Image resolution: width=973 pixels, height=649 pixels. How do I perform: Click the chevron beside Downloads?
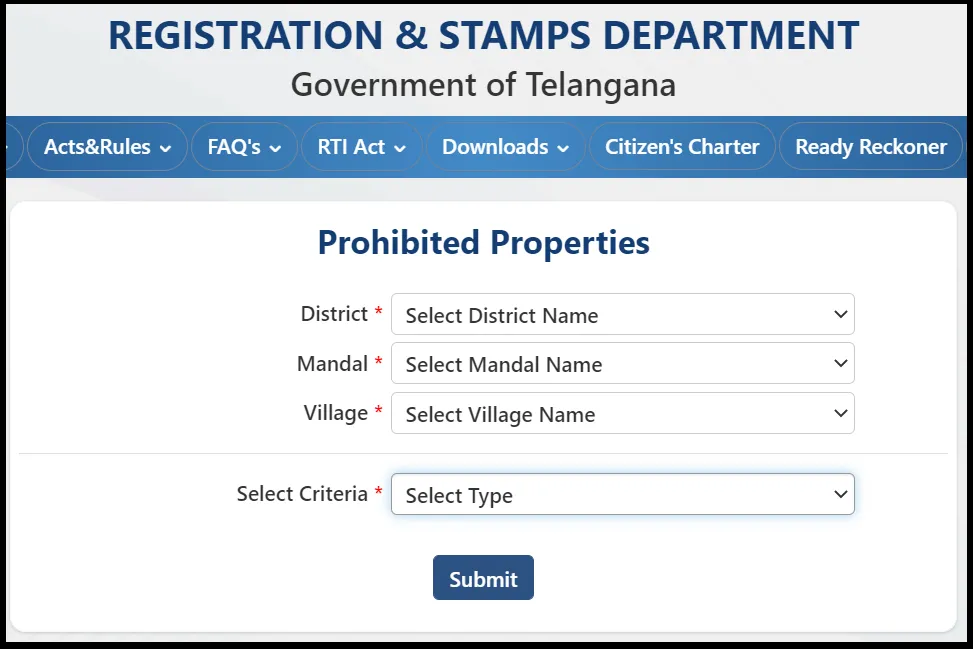(563, 148)
